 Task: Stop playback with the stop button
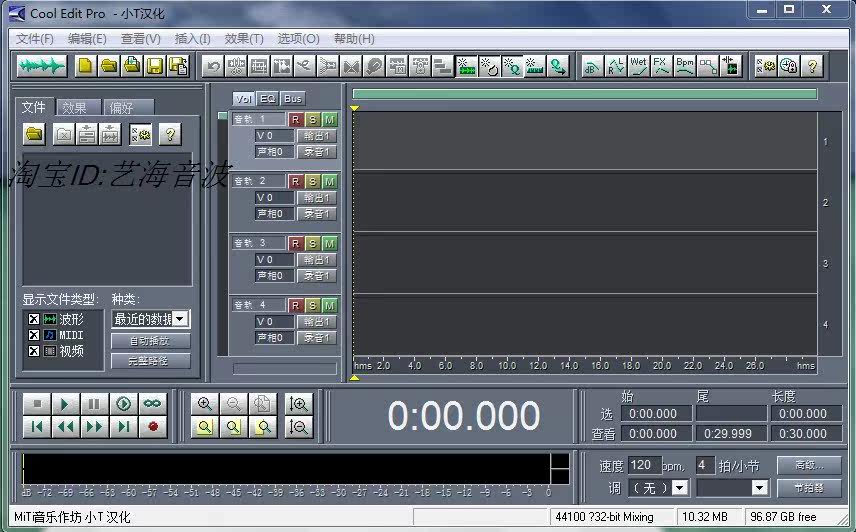coord(37,404)
